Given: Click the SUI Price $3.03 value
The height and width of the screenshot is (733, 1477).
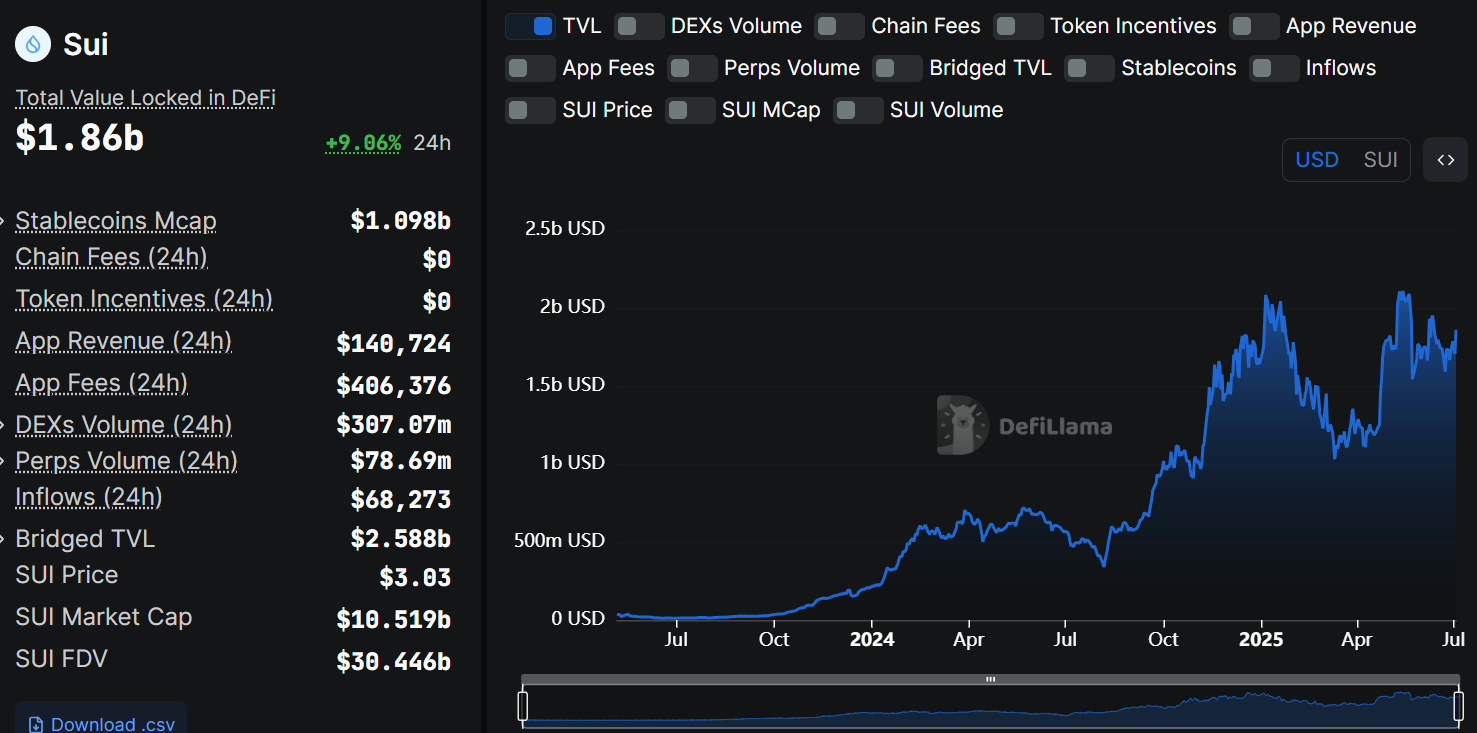Looking at the screenshot, I should coord(414,578).
